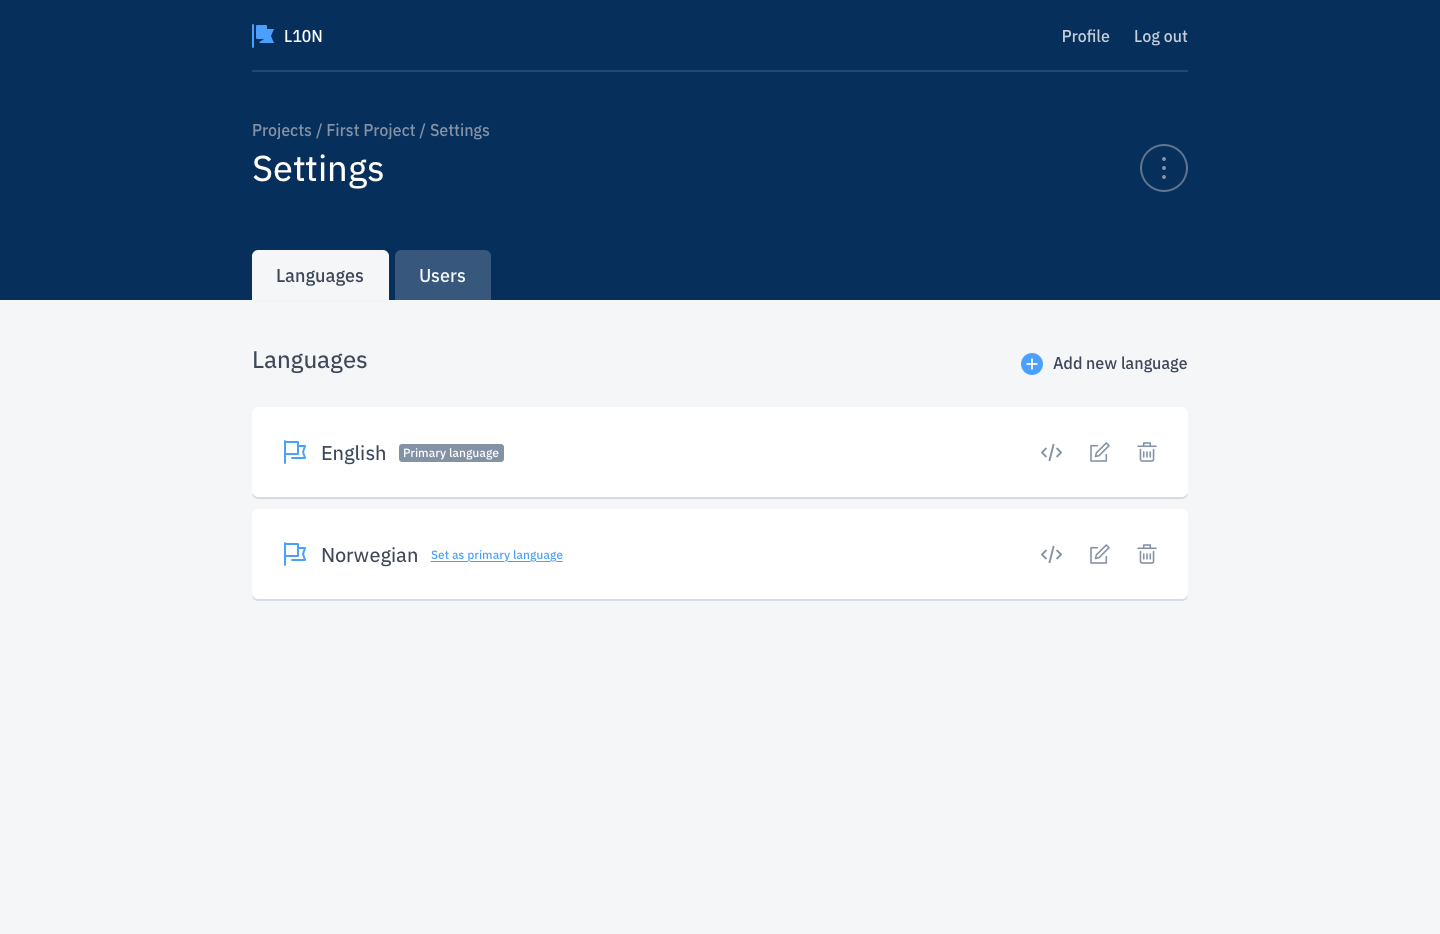Image resolution: width=1440 pixels, height=934 pixels.
Task: Click the Primary language badge on English
Action: pos(451,452)
